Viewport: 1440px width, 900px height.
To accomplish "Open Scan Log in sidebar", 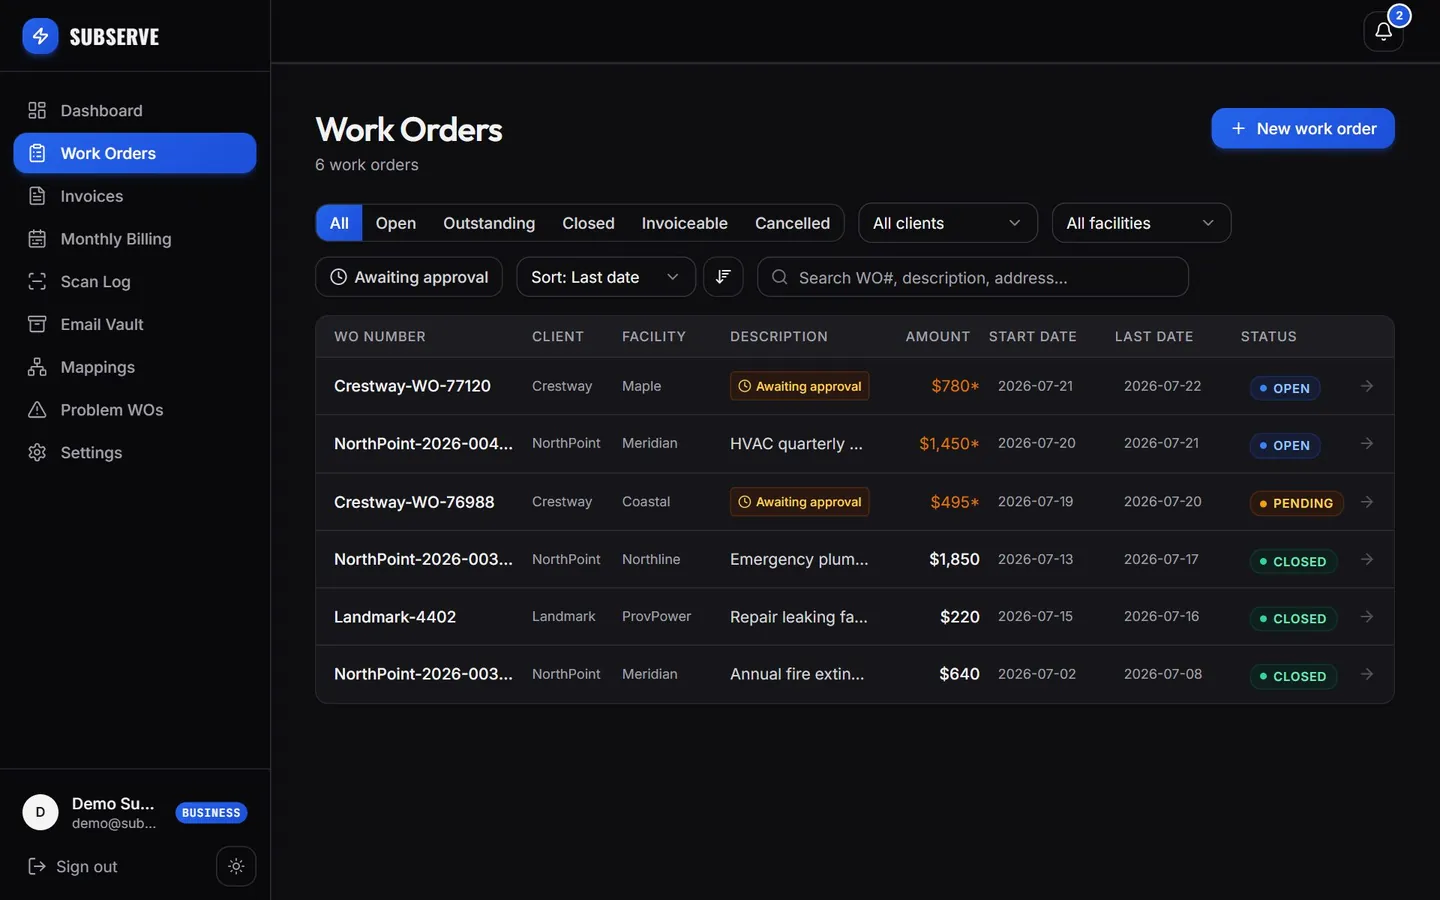I will point(135,282).
